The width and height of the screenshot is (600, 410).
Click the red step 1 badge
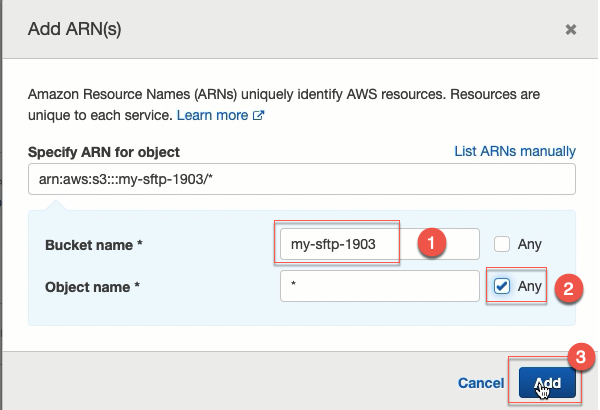pos(432,243)
